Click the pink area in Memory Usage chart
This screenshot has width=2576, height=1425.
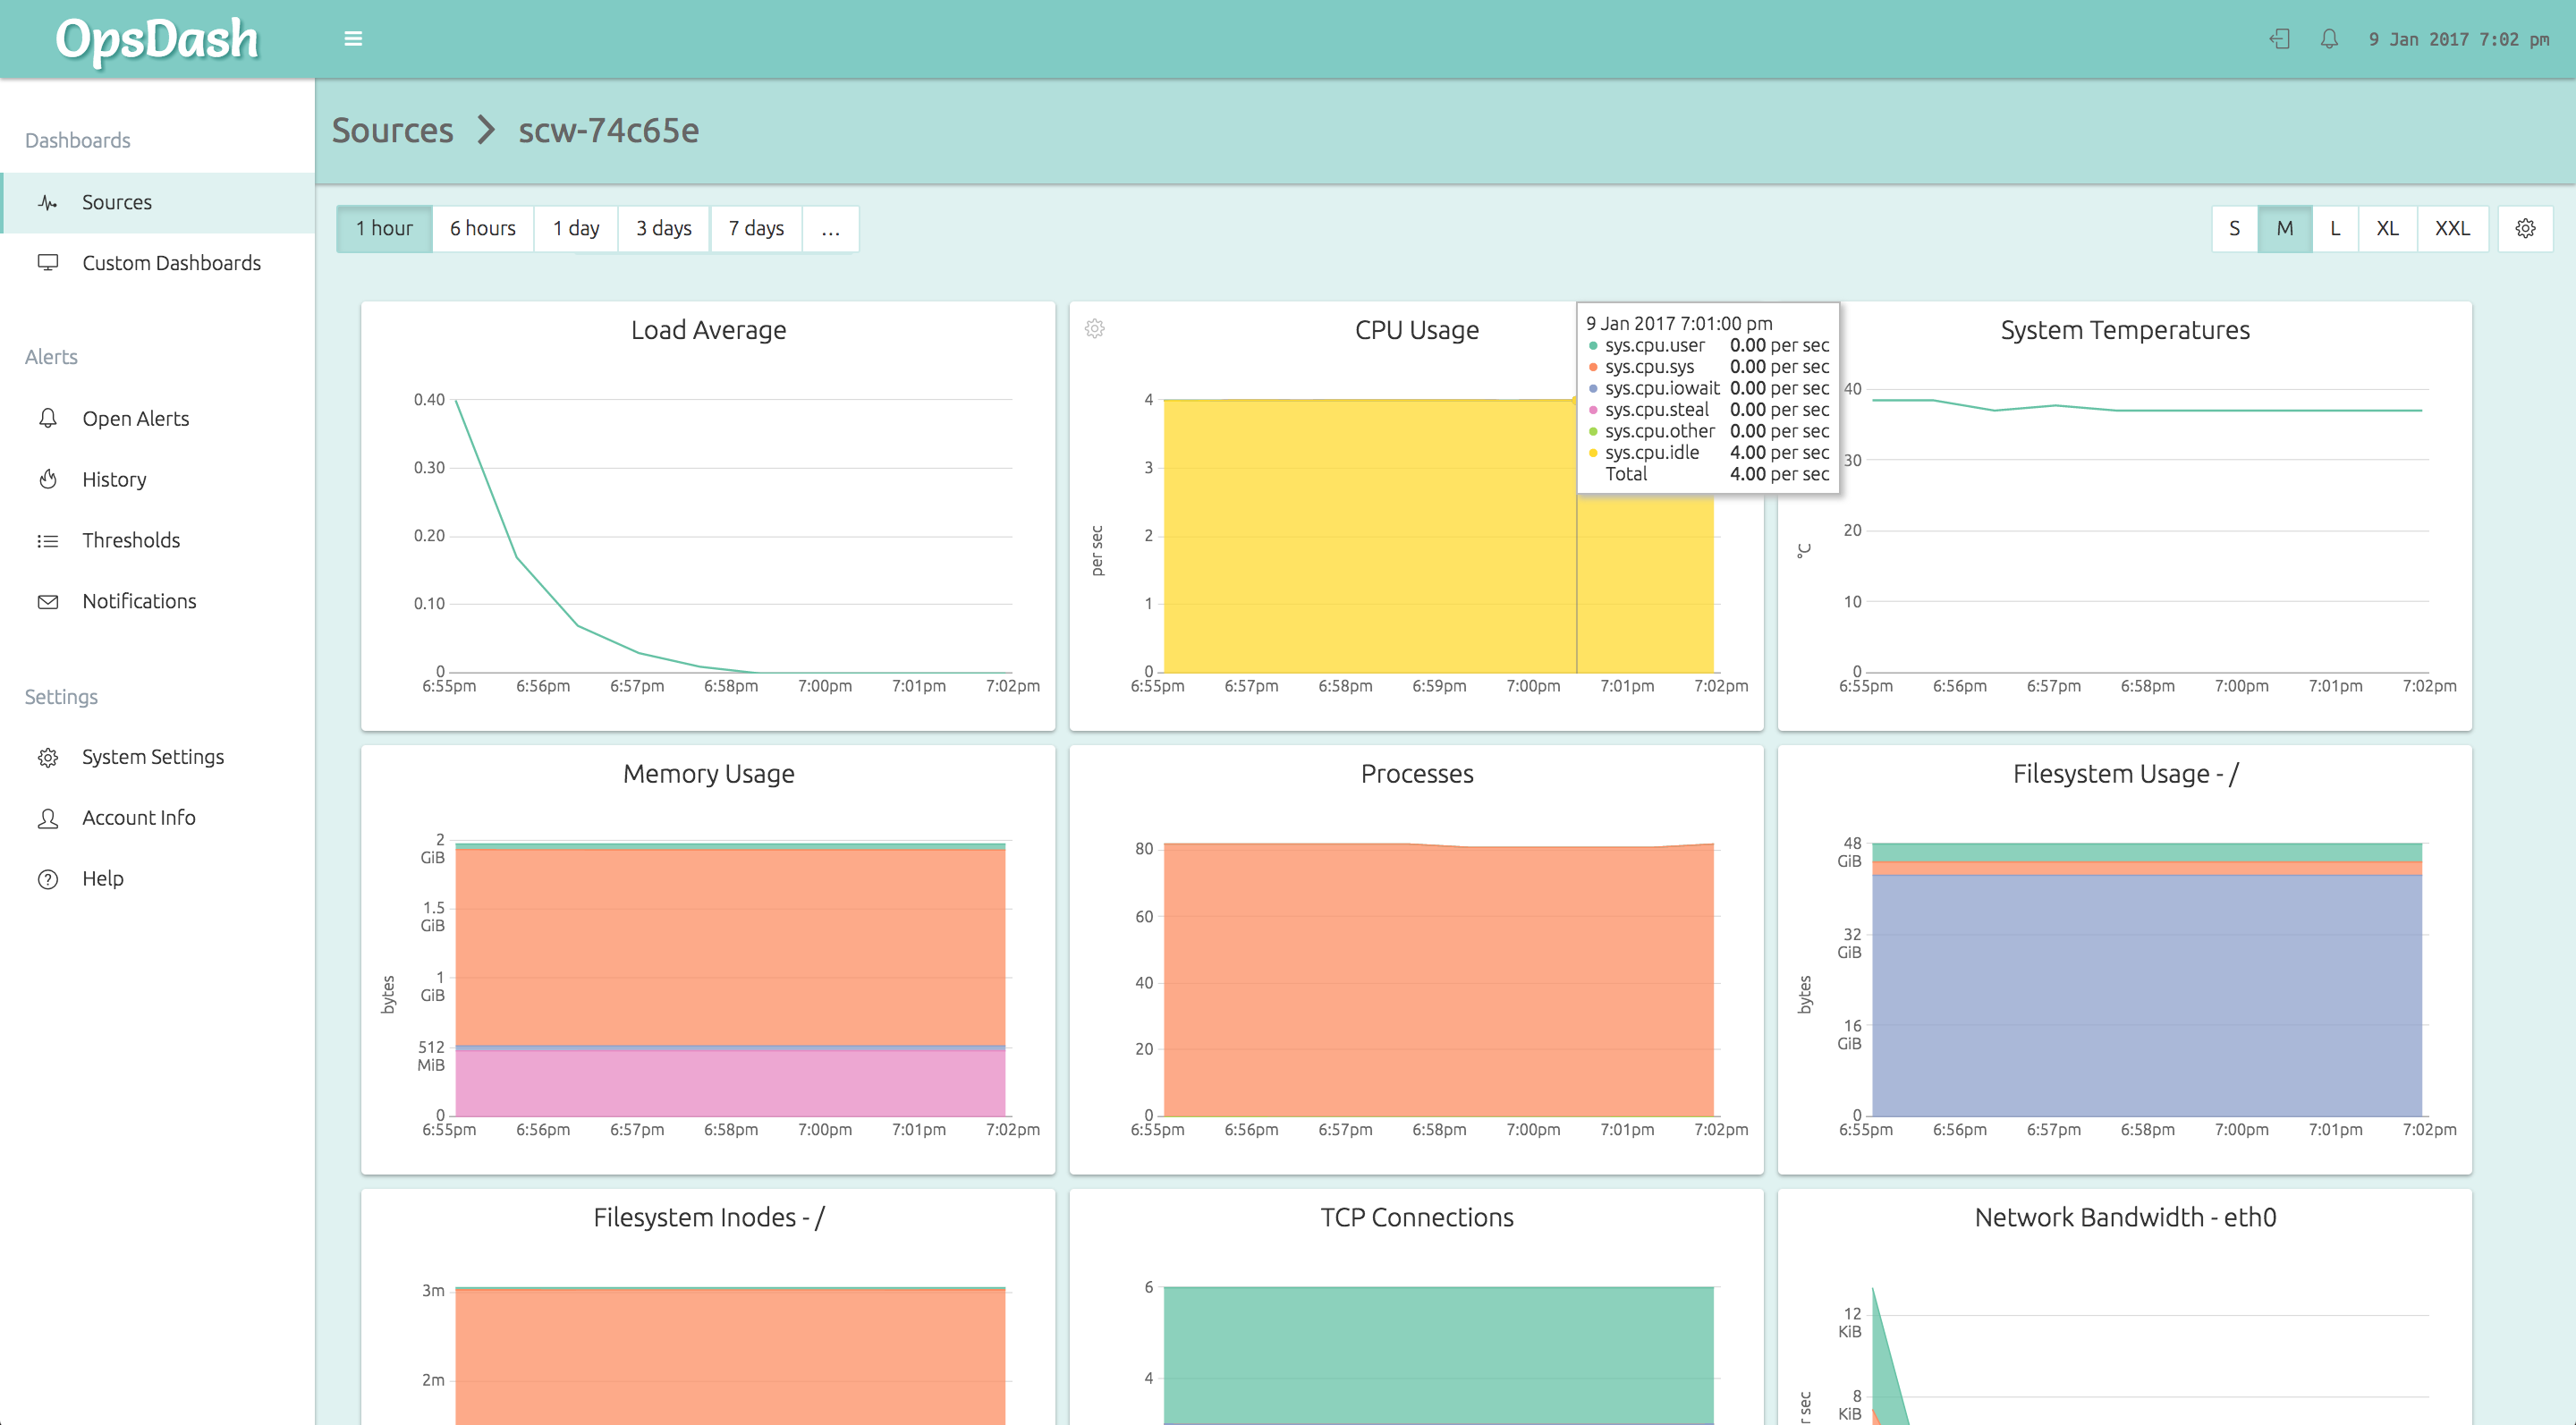pos(730,1083)
